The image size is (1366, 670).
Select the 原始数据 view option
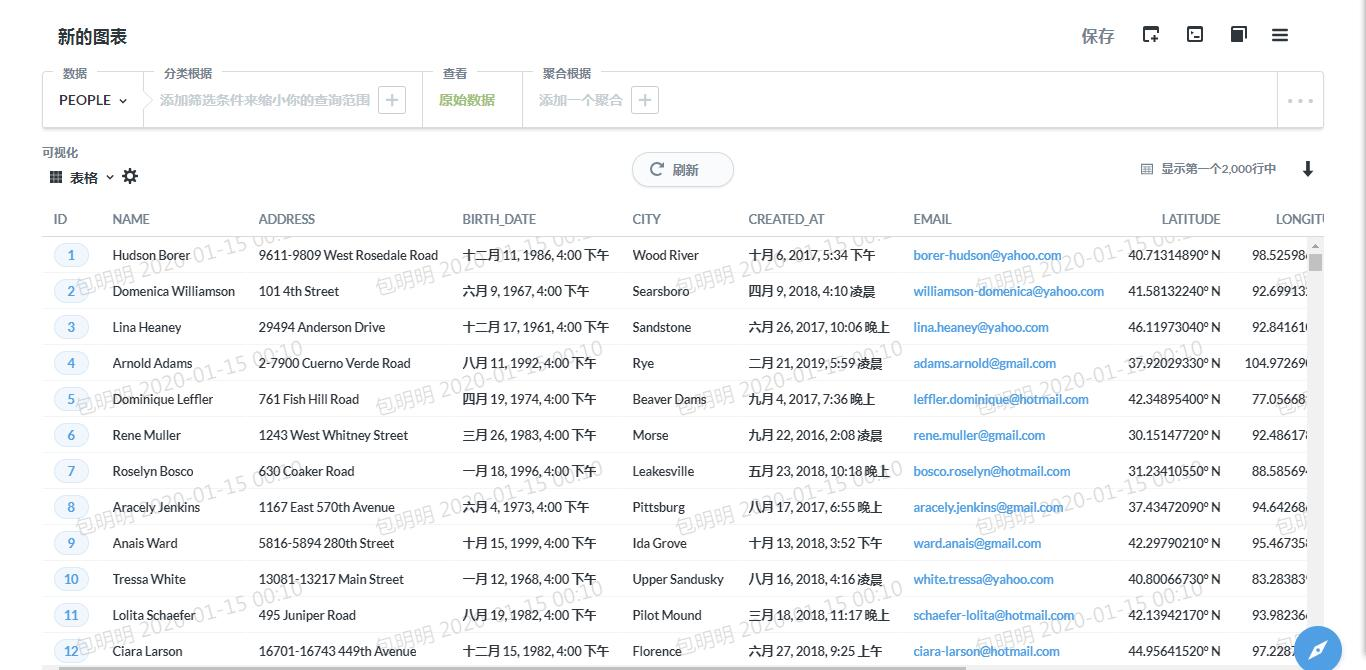[467, 100]
